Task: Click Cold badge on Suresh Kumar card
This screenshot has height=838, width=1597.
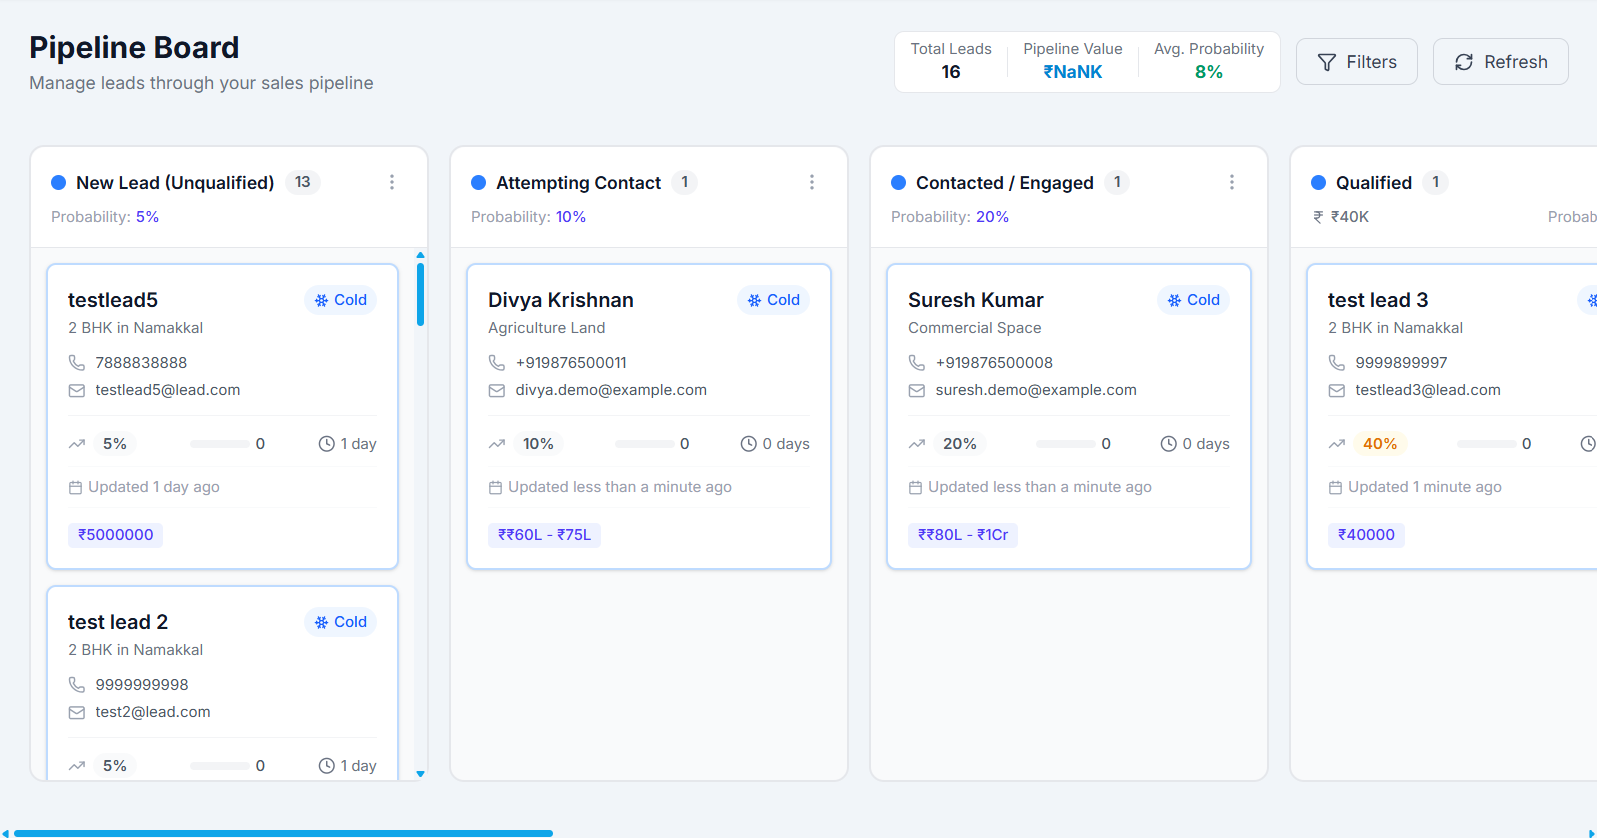Action: 1193,300
